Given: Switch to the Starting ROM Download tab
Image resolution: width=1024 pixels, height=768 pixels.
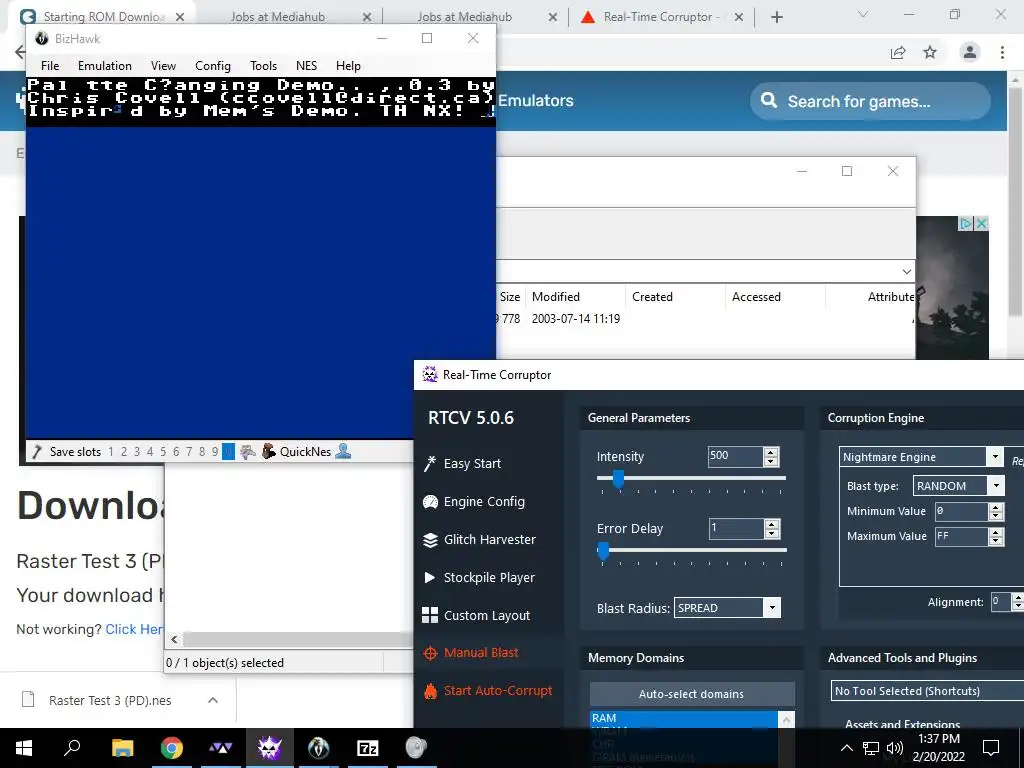Looking at the screenshot, I should pos(103,17).
